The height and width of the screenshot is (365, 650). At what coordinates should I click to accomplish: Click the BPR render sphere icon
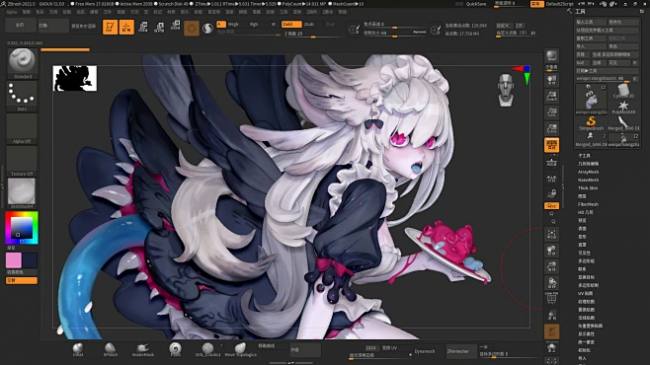[551, 57]
